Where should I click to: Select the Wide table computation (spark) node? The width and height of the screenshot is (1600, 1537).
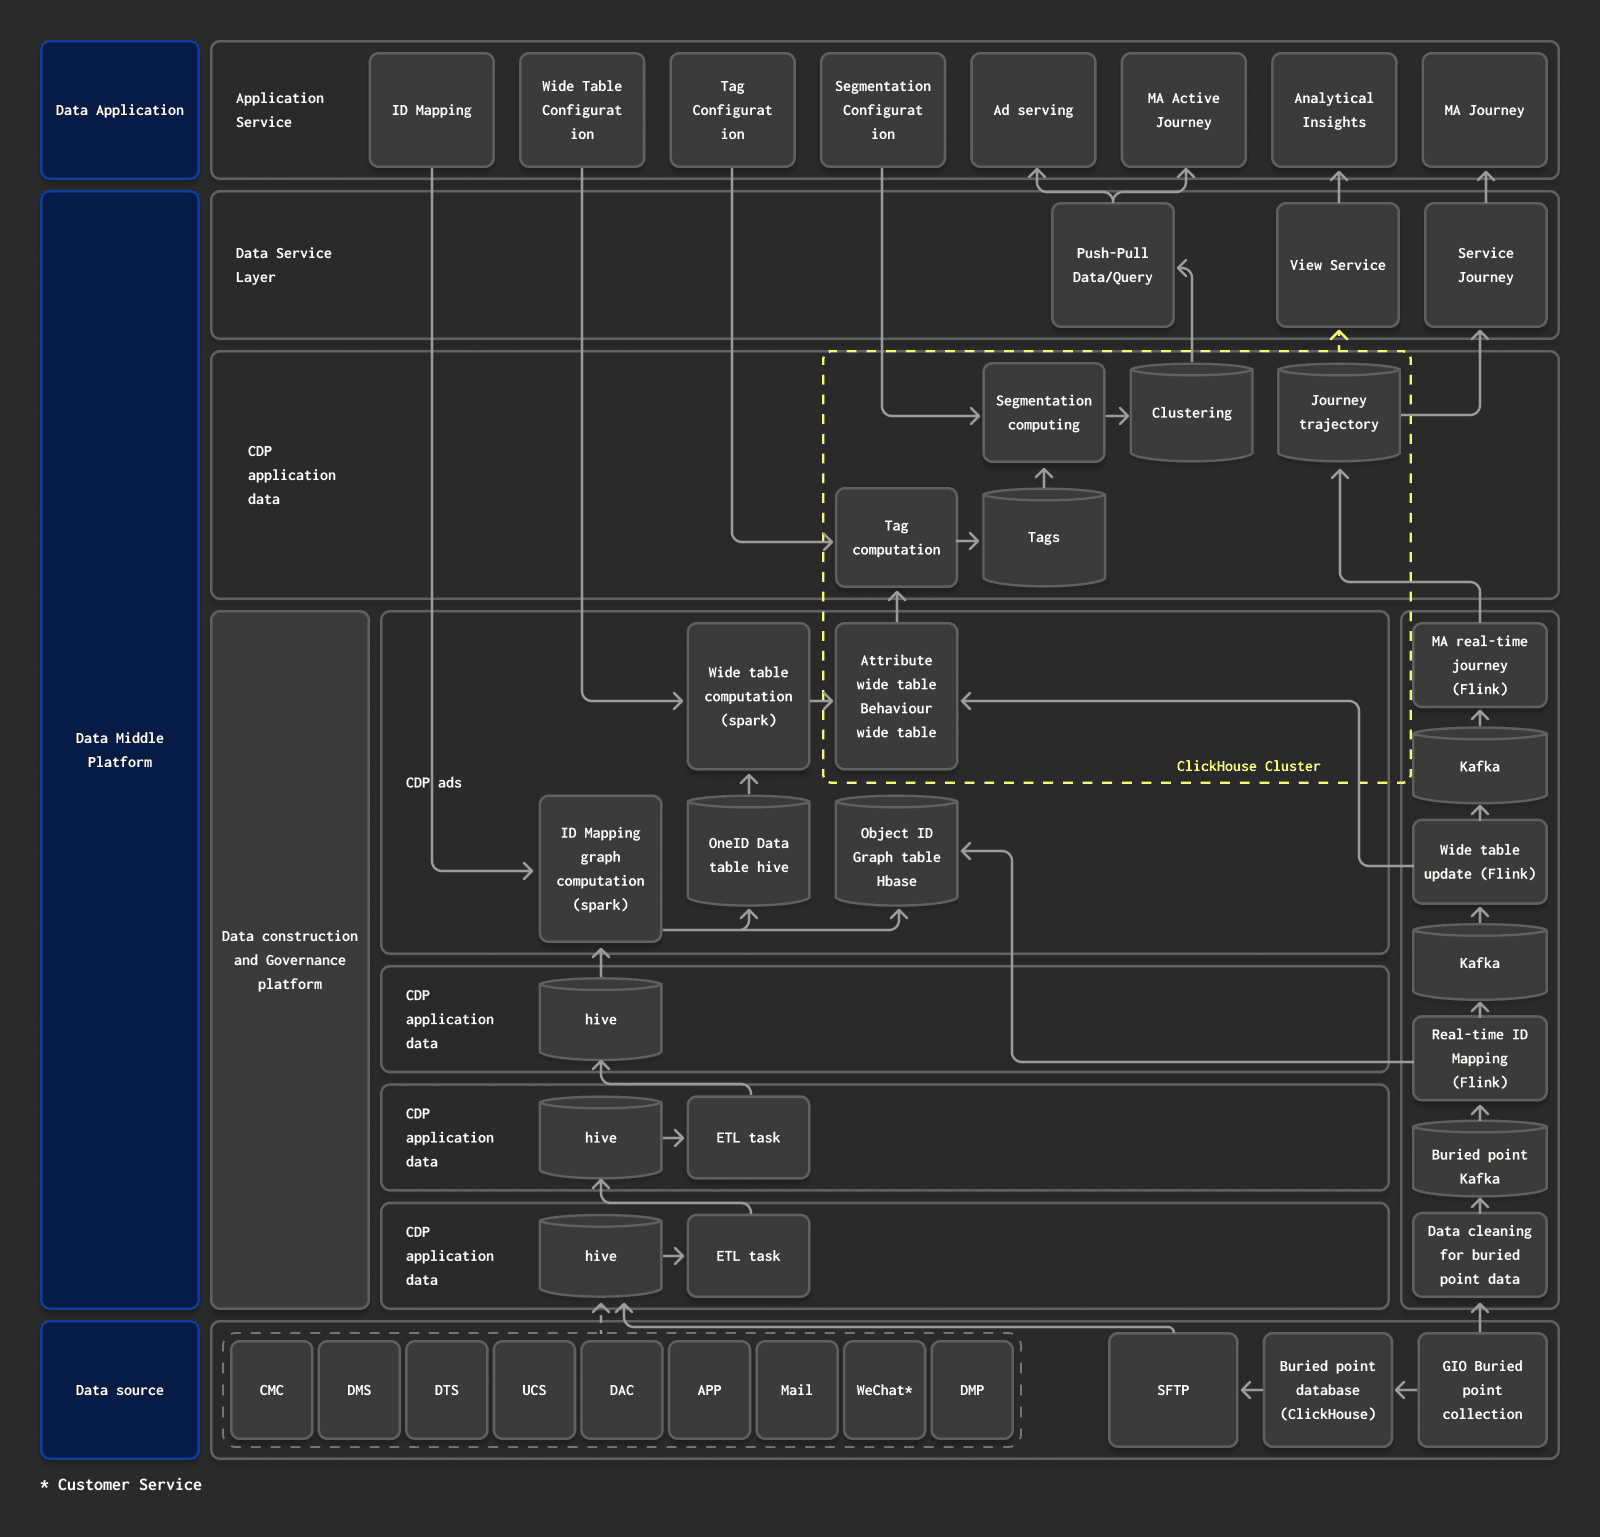click(x=748, y=696)
